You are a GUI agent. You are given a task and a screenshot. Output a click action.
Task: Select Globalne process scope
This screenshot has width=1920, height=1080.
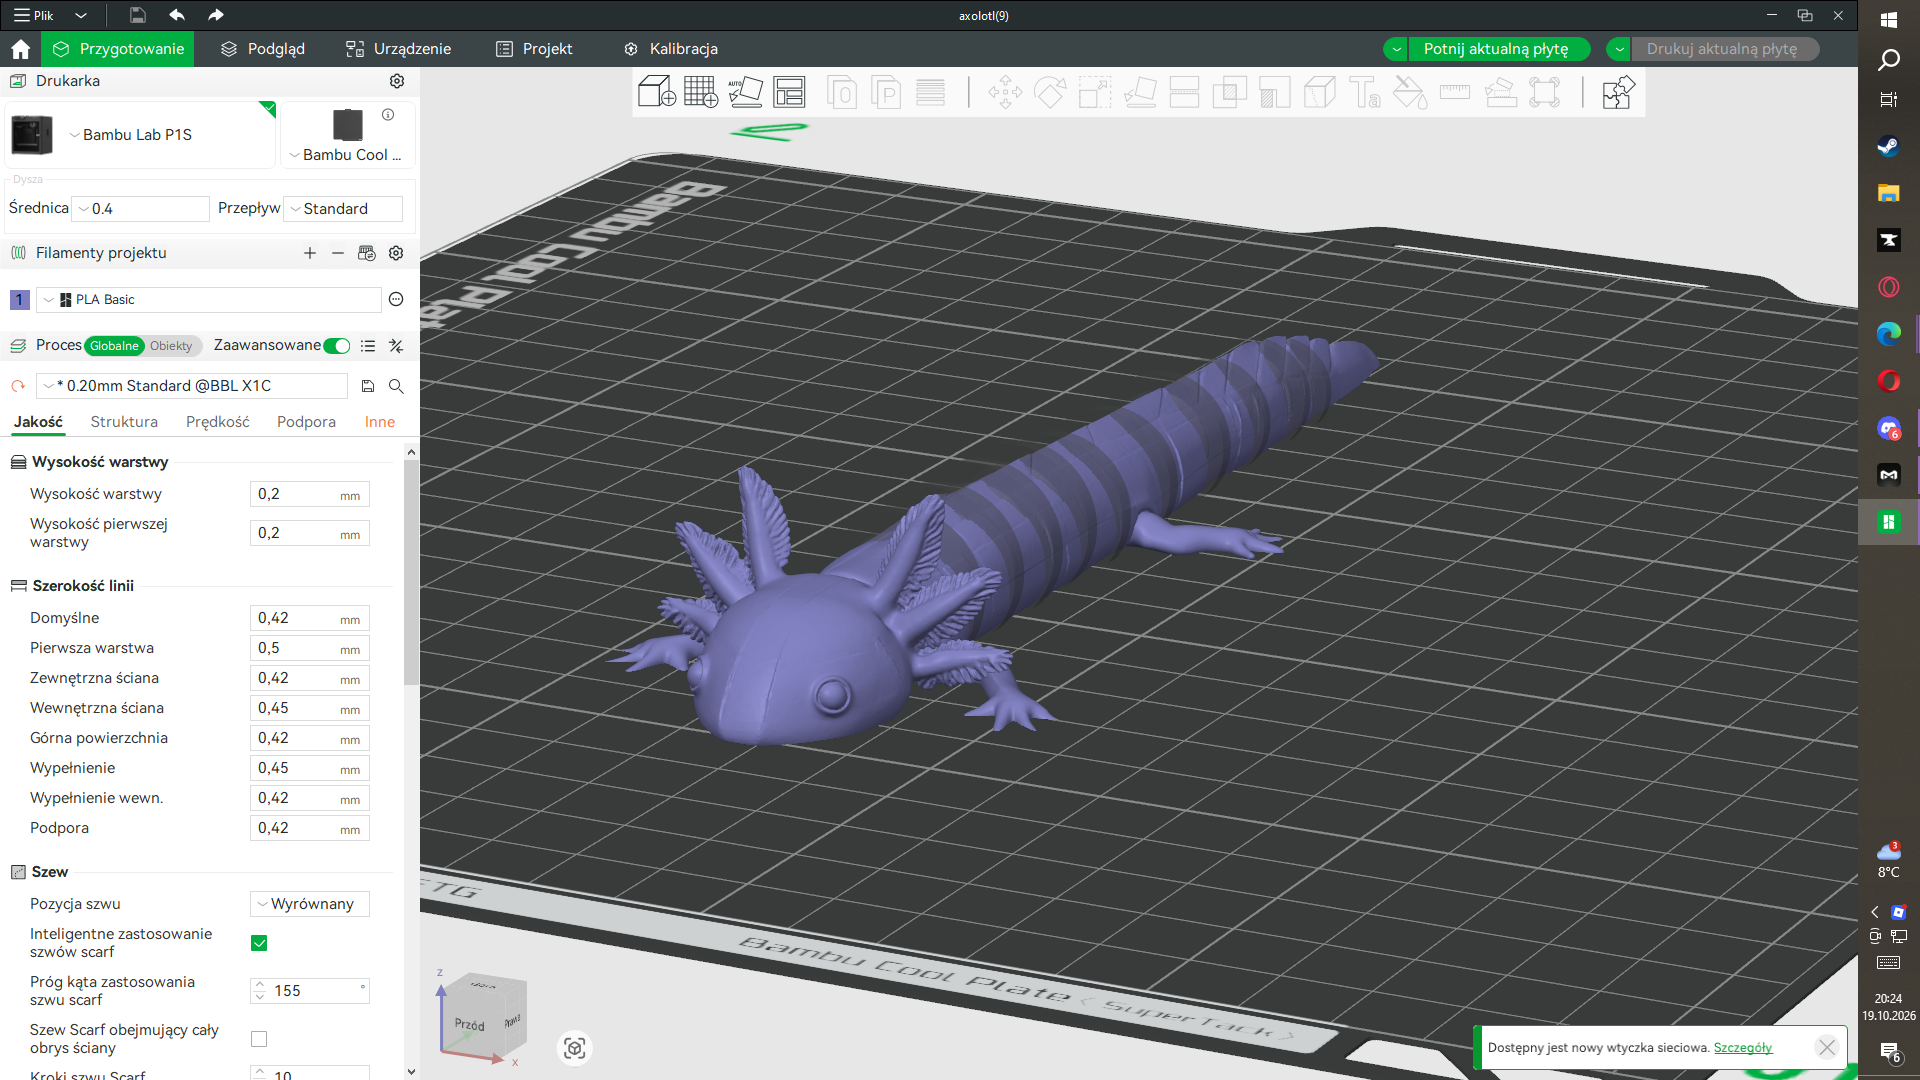(x=115, y=346)
